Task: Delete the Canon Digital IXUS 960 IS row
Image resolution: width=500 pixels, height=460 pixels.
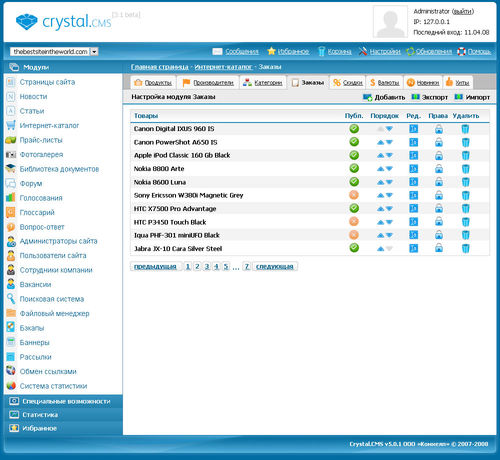Action: pyautogui.click(x=465, y=129)
